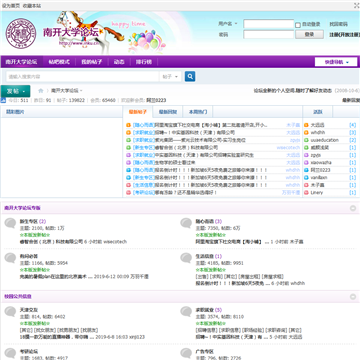Toggle the 自动登录 auto-login checkbox

[298, 25]
